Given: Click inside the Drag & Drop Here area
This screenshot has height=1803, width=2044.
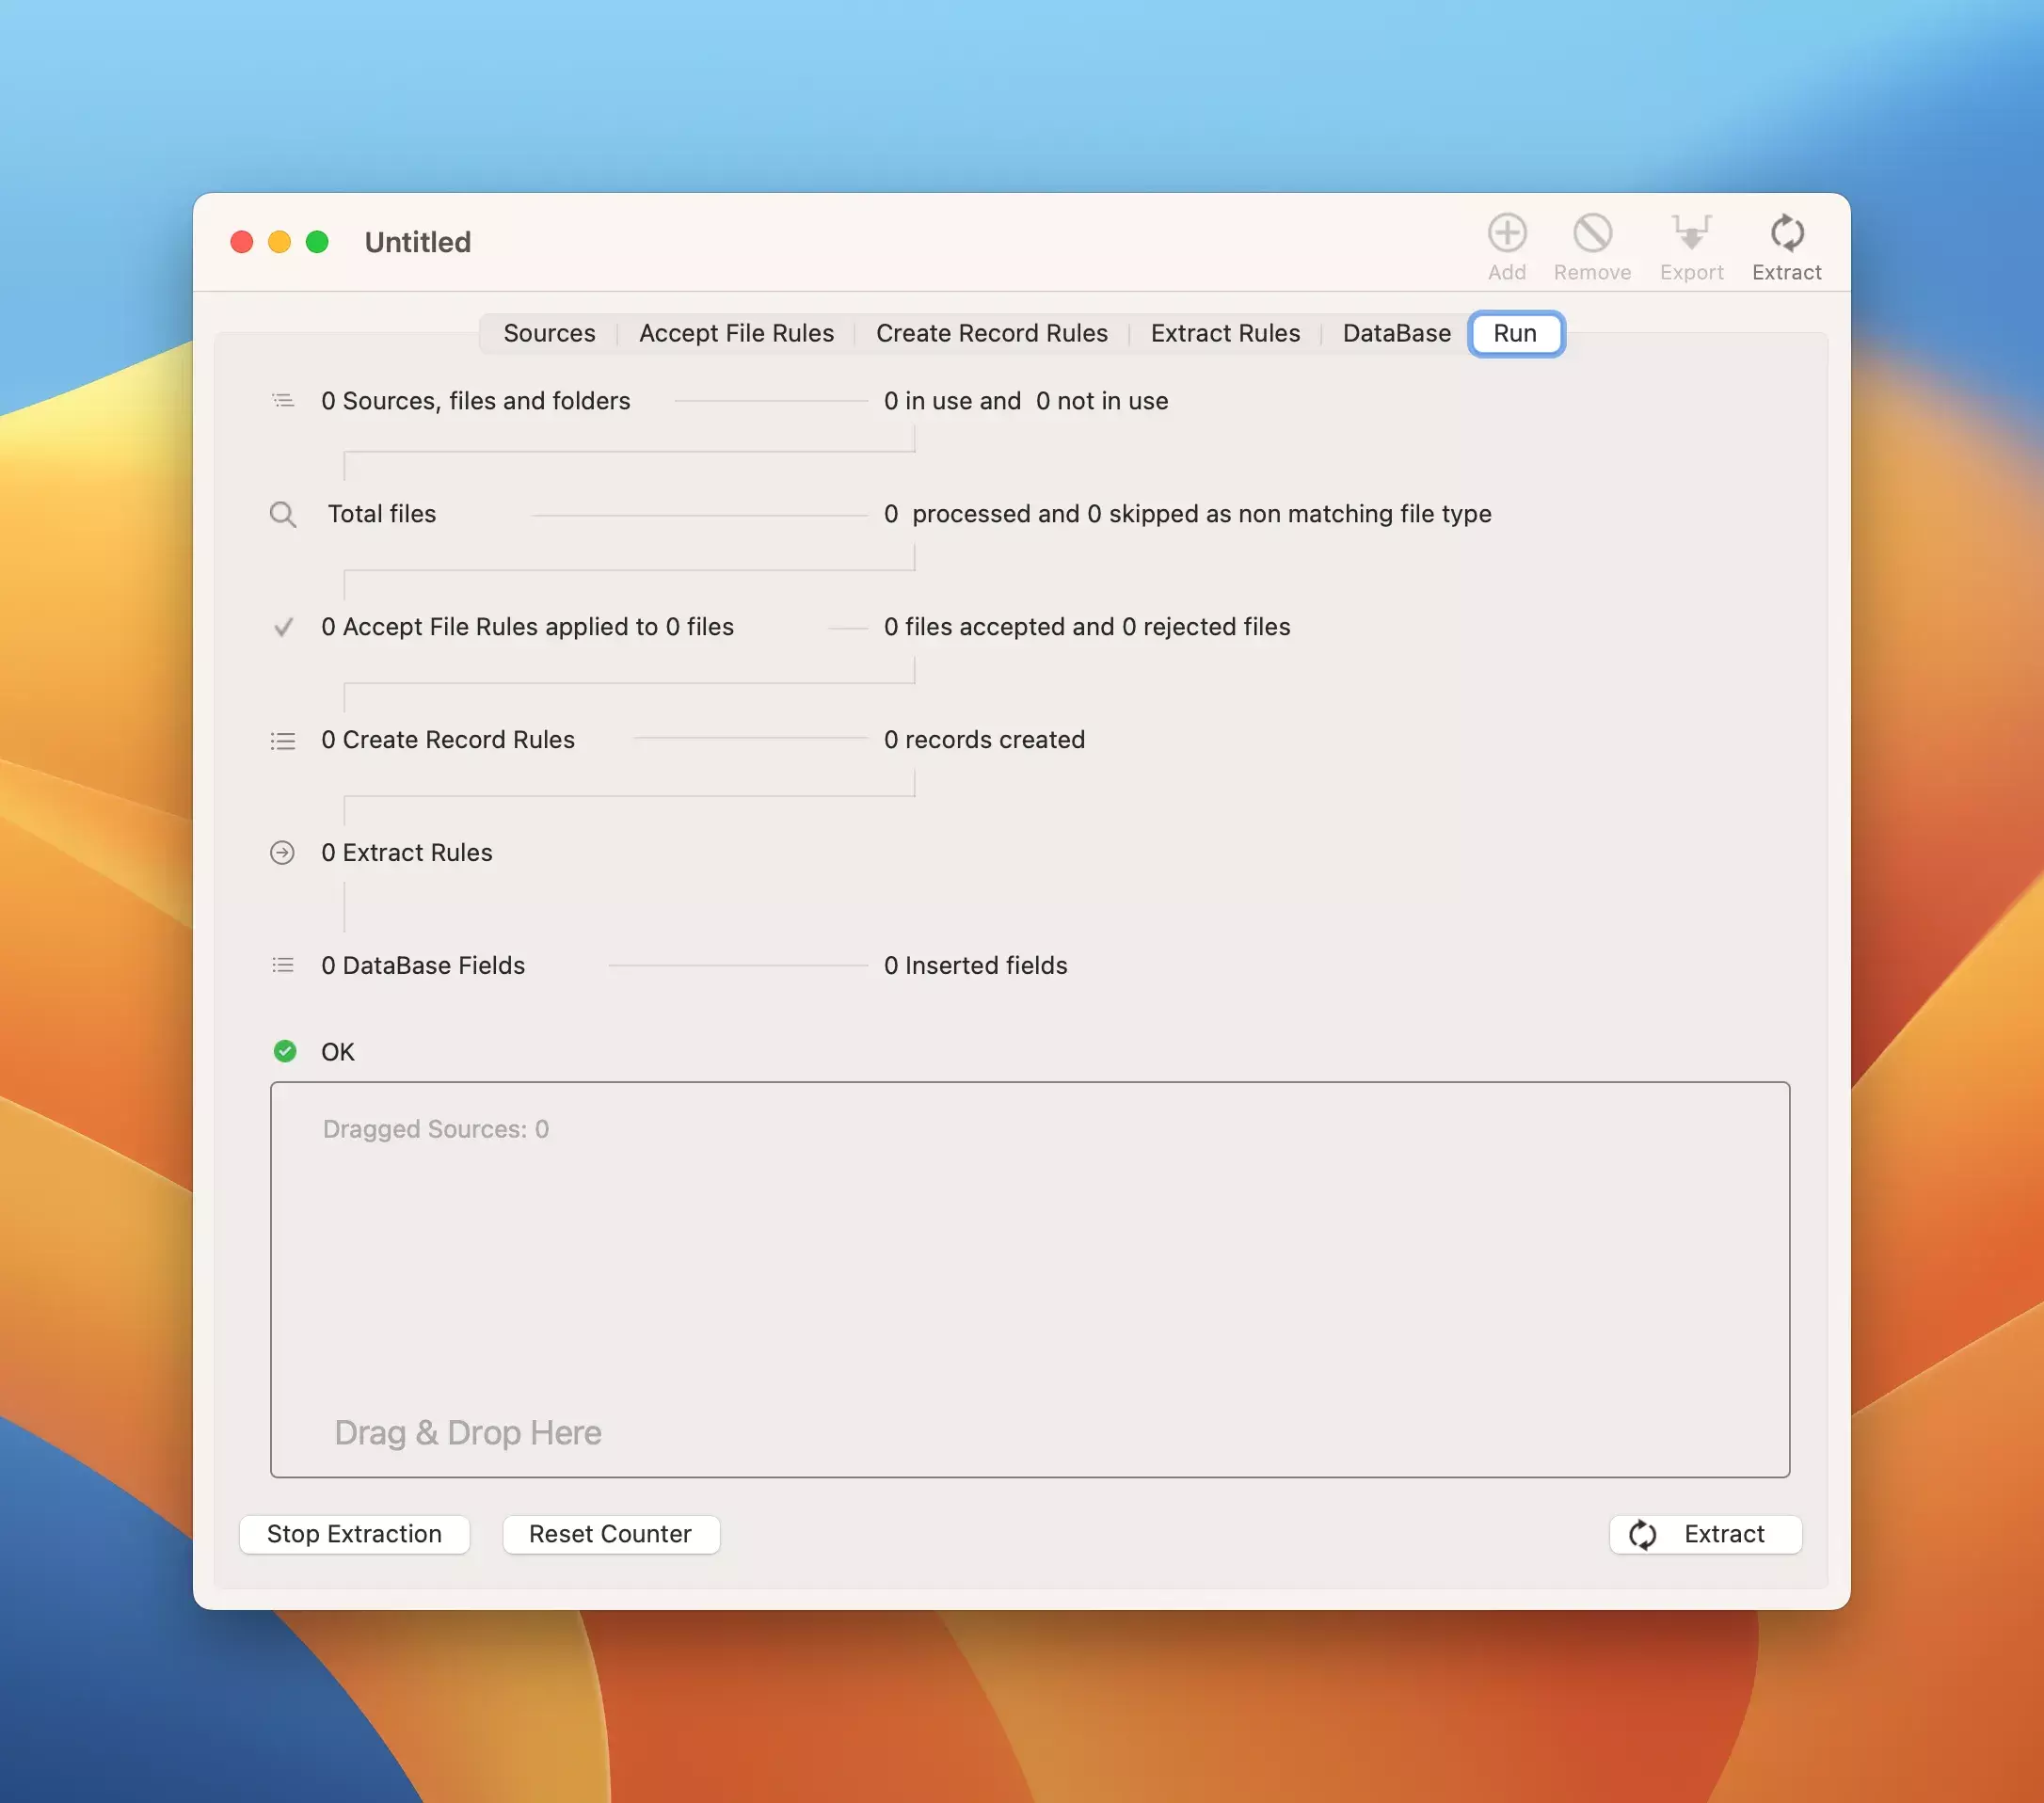Looking at the screenshot, I should 1029,1279.
